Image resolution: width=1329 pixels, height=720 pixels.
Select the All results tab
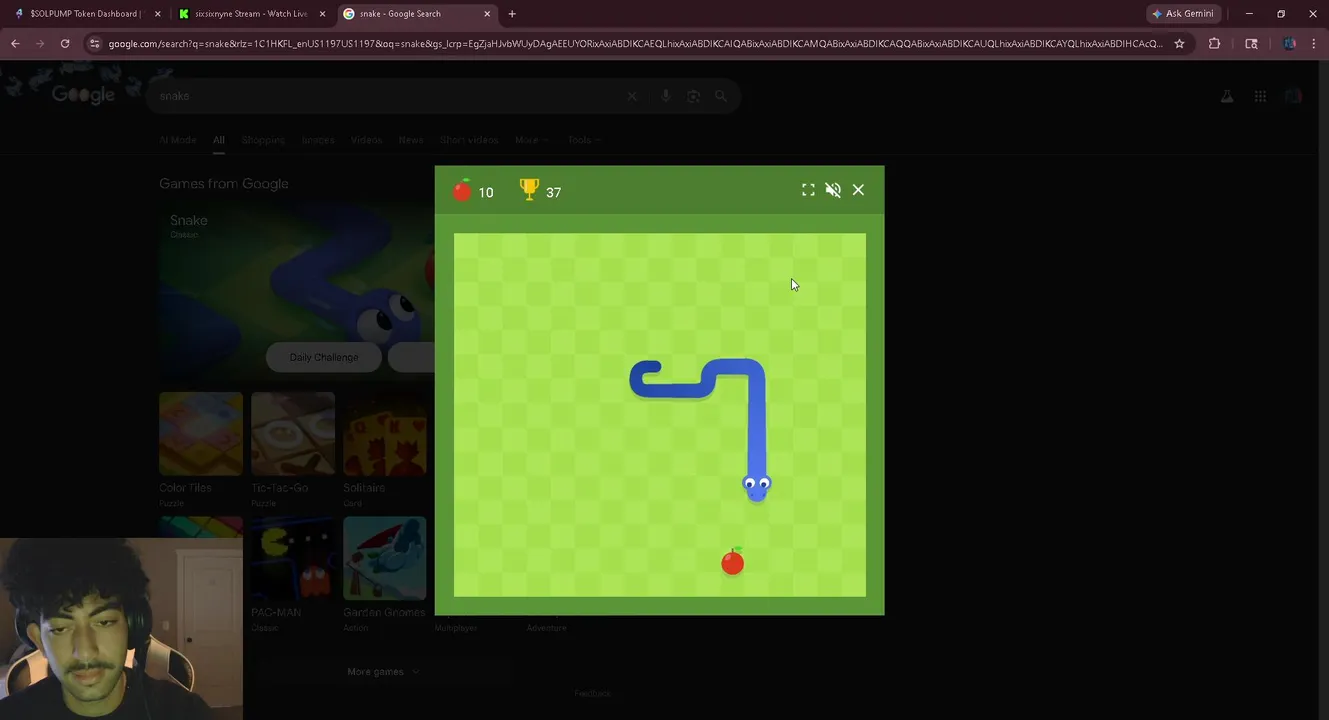tap(218, 140)
